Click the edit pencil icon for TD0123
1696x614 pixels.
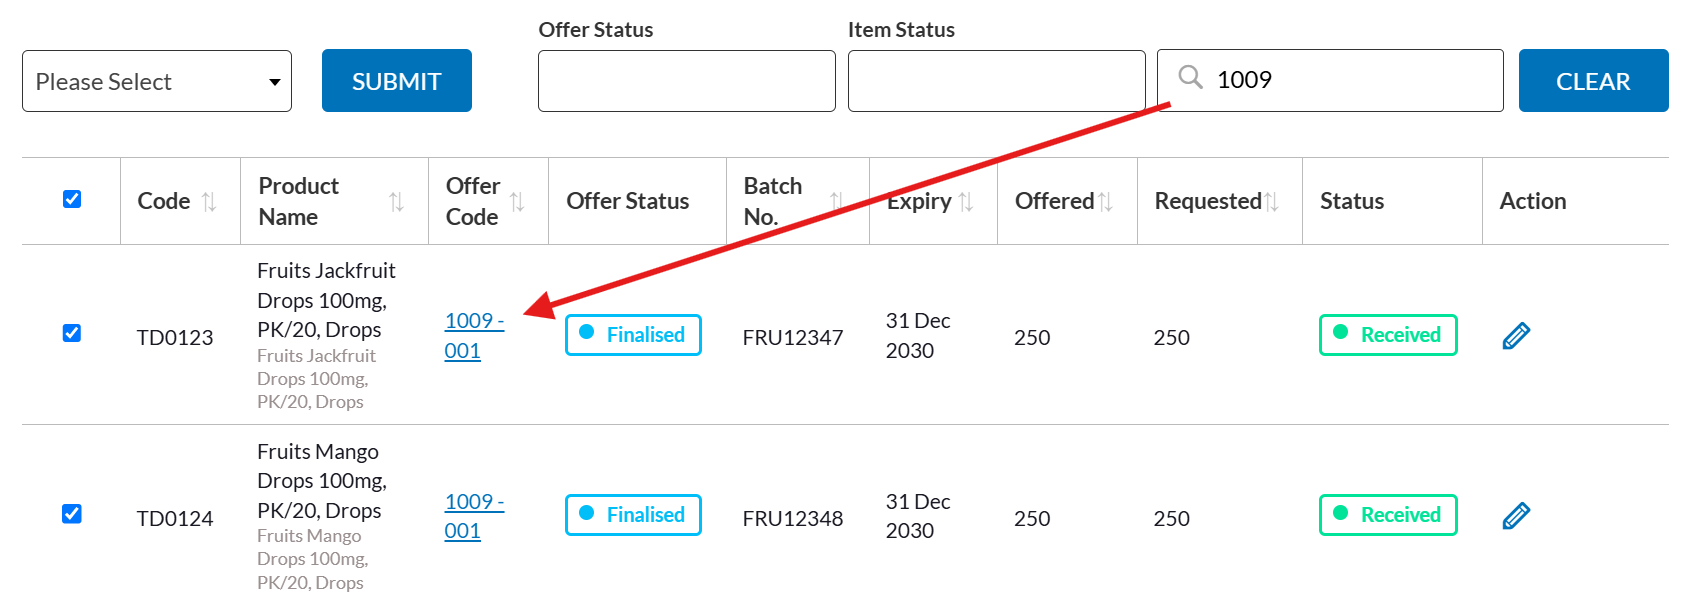(1516, 336)
